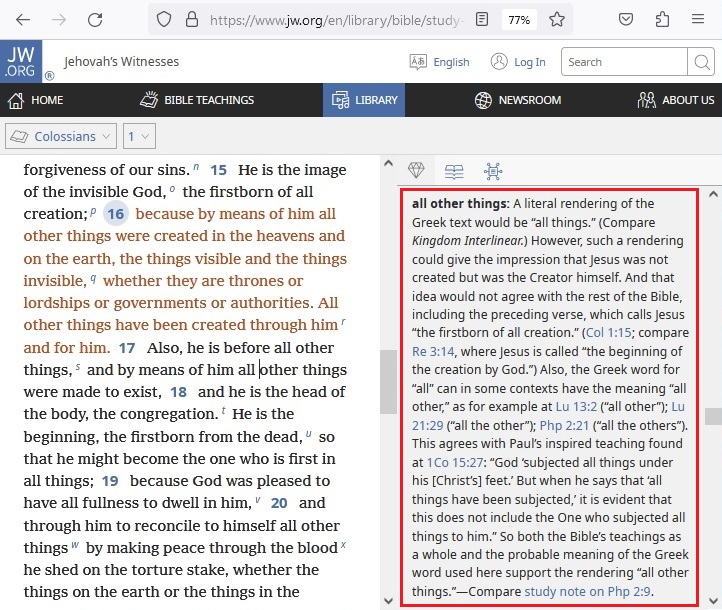Image resolution: width=722 pixels, height=610 pixels.
Task: Open the tracking protection shield icon
Action: [x=164, y=19]
